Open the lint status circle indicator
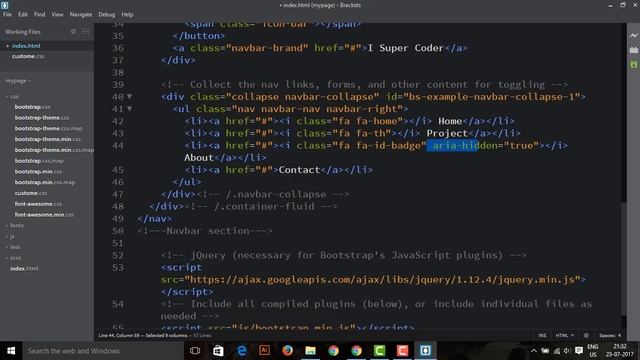This screenshot has width=640, height=360. point(586,336)
